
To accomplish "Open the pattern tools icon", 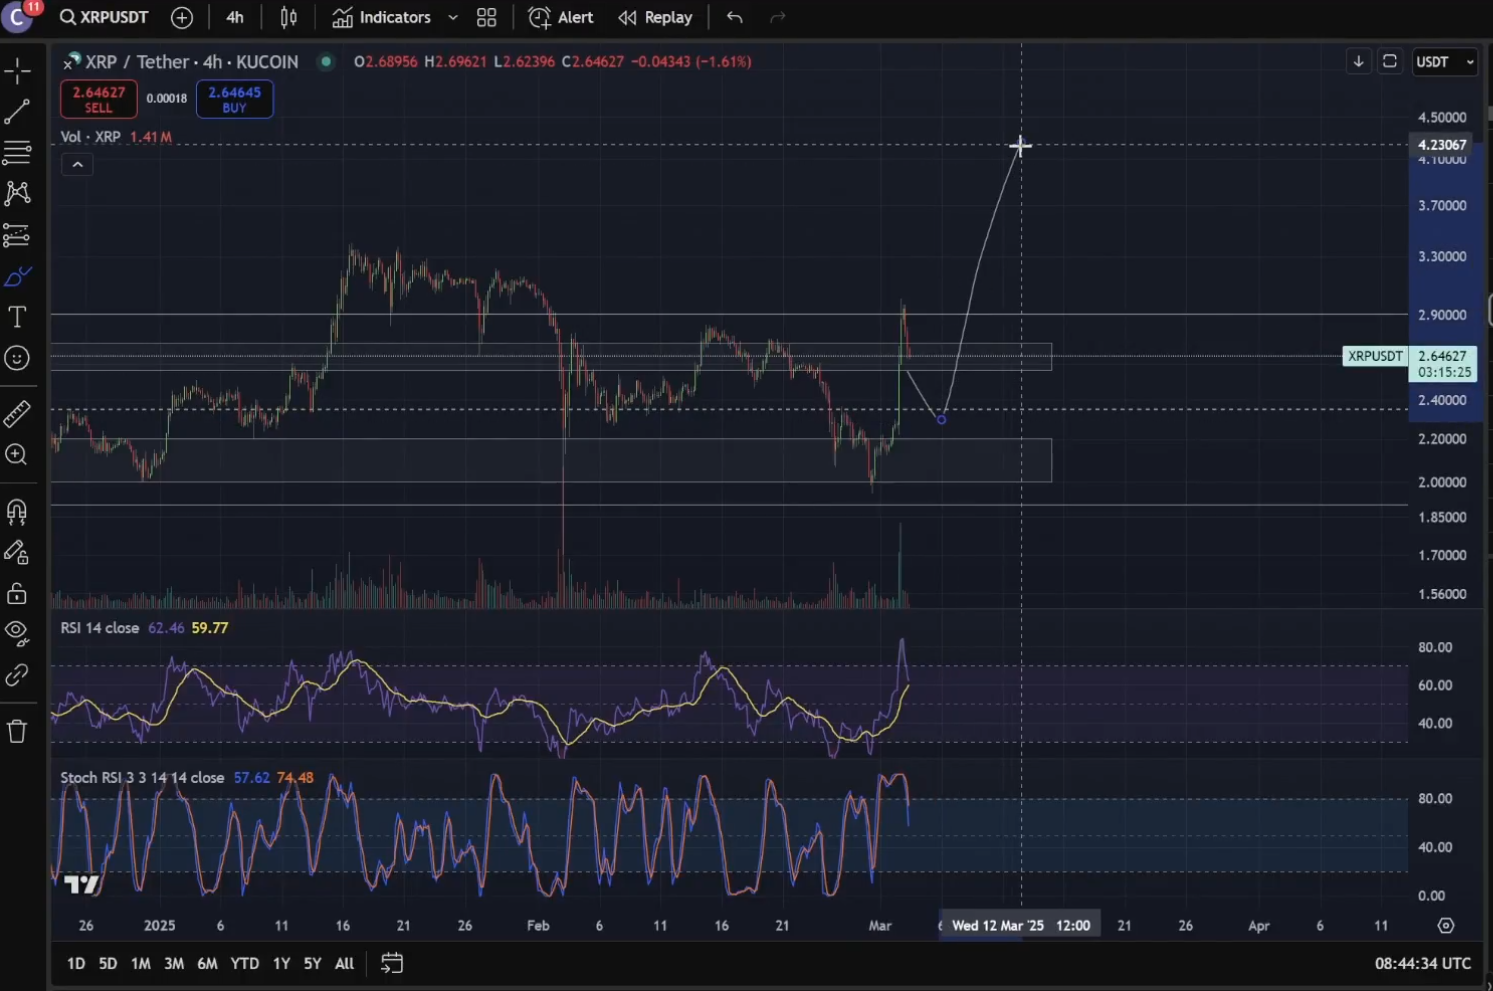I will pos(17,193).
